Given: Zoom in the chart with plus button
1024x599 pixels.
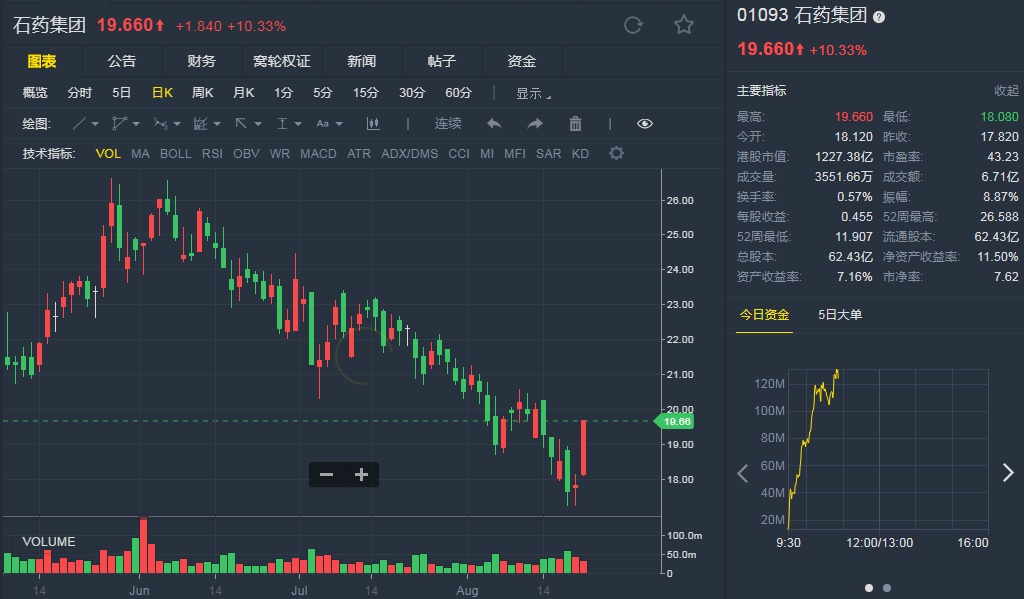Looking at the screenshot, I should click(361, 475).
